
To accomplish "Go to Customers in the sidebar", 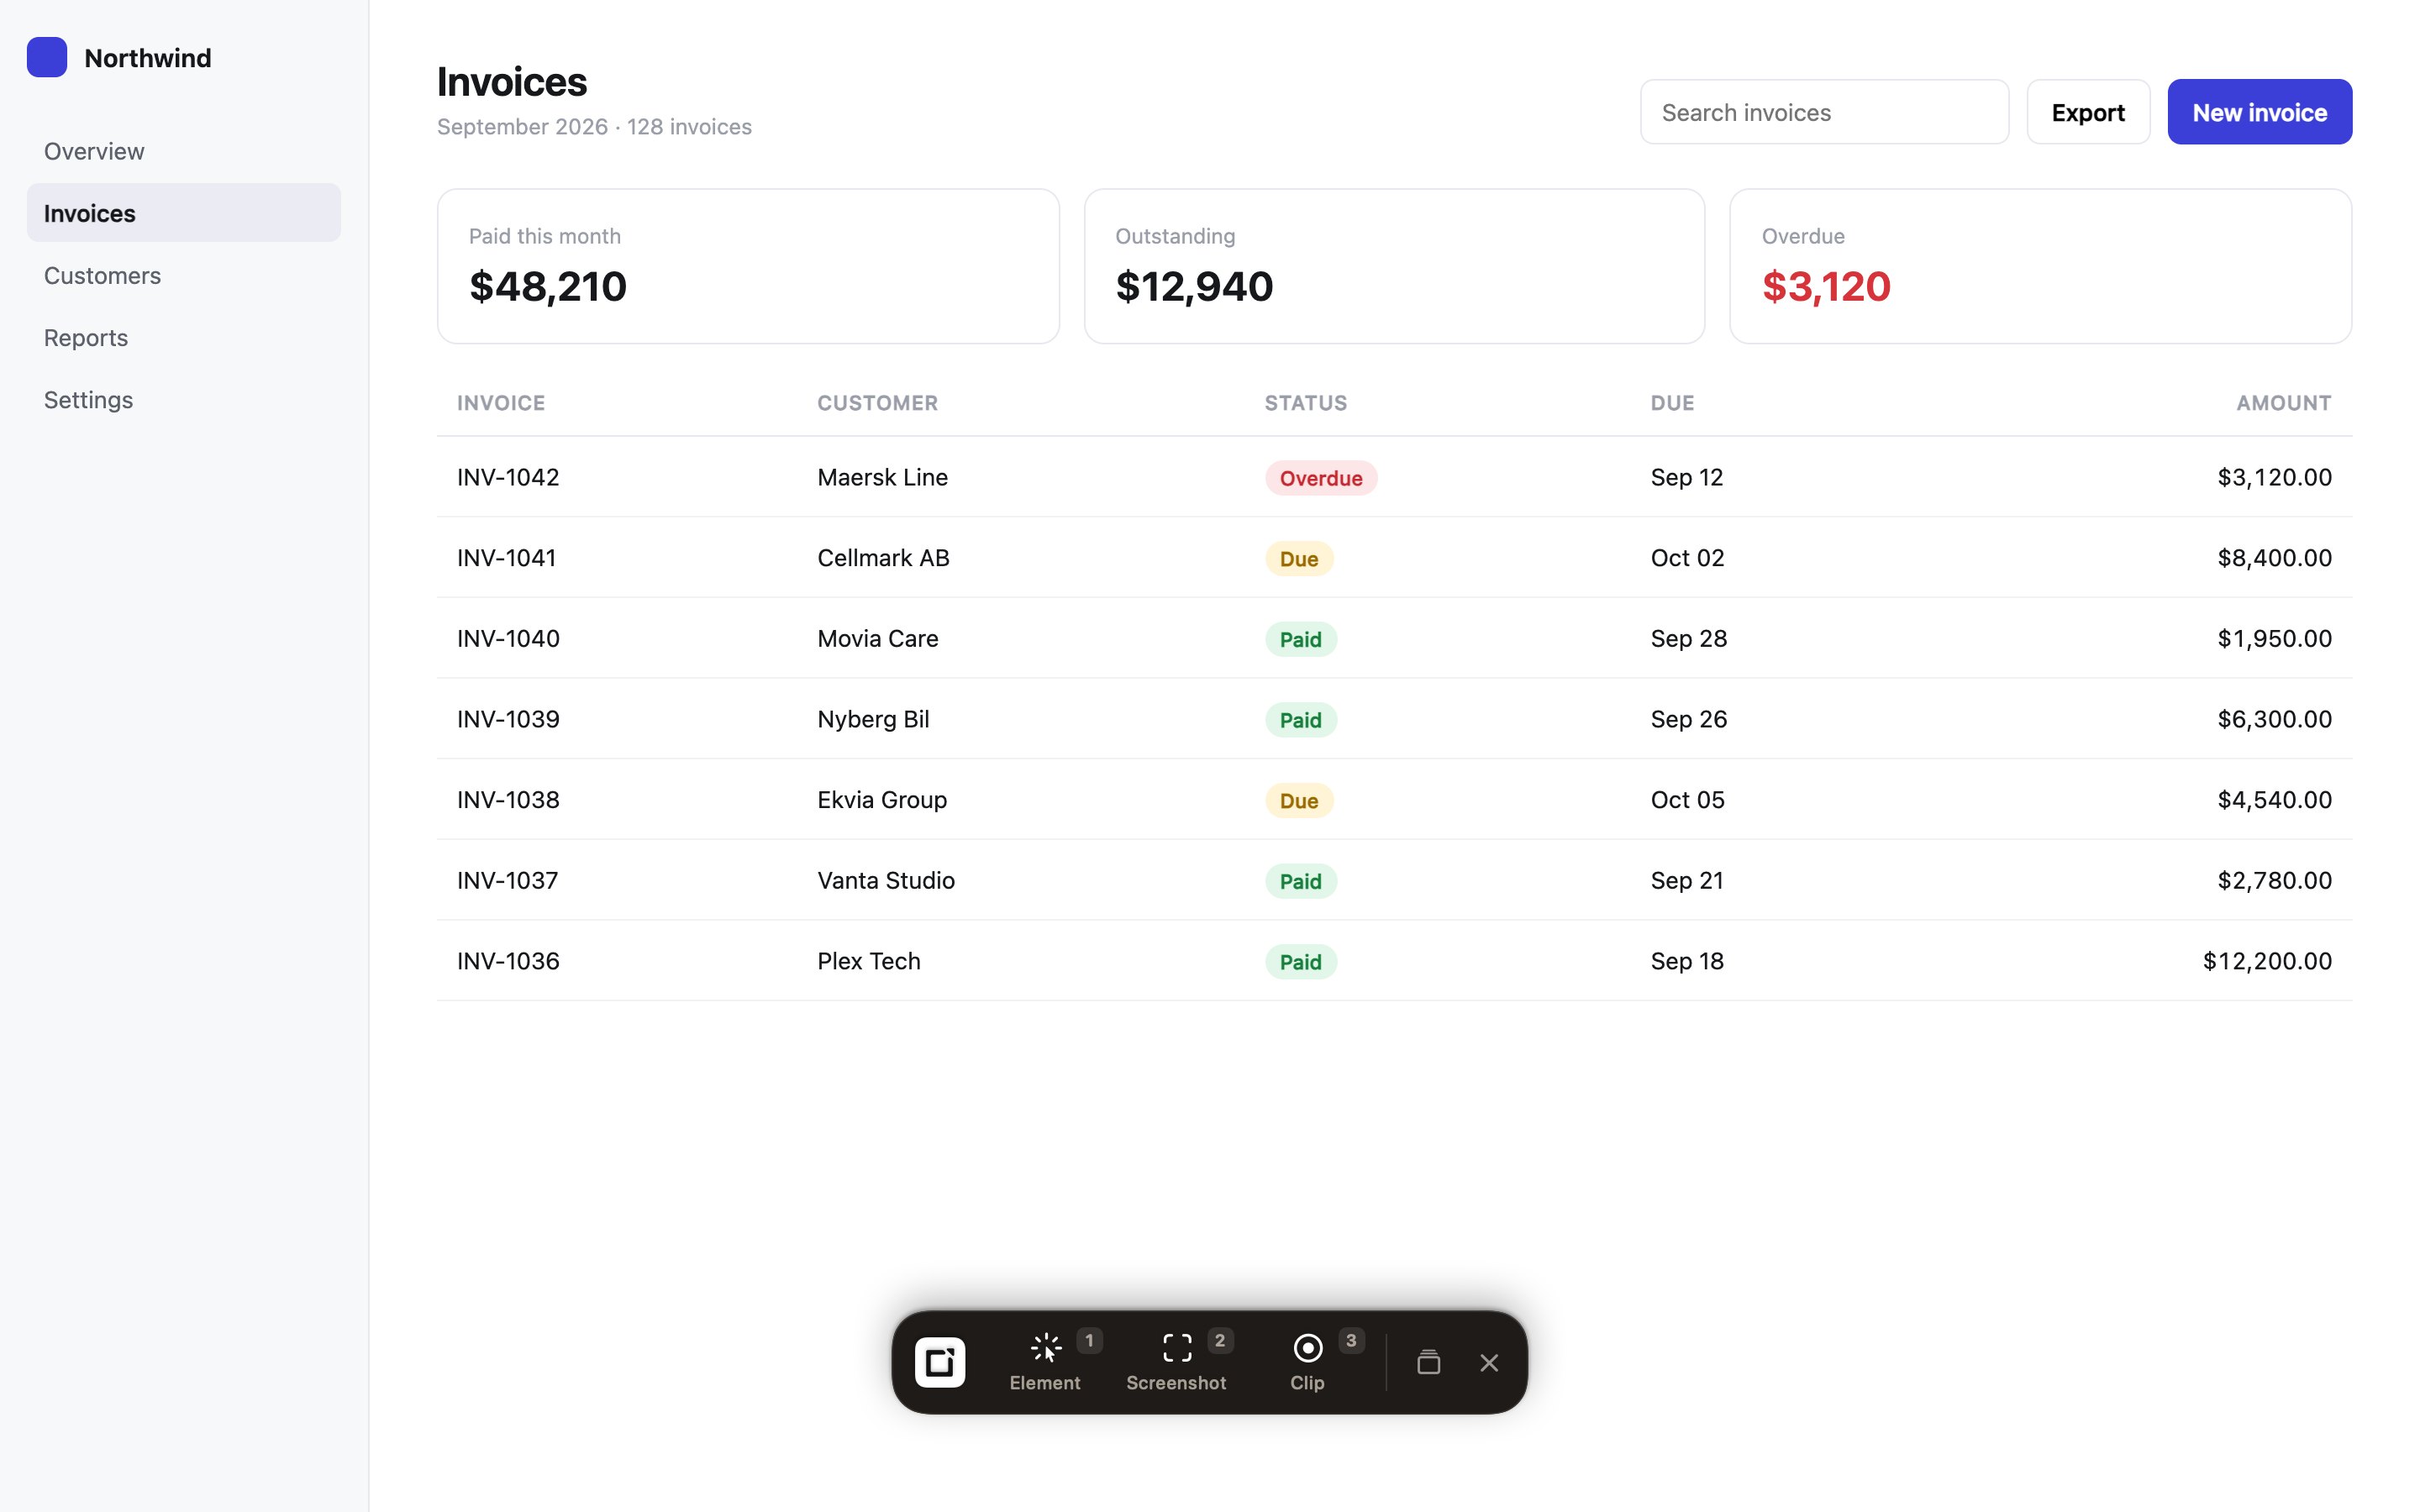I will click(x=184, y=275).
